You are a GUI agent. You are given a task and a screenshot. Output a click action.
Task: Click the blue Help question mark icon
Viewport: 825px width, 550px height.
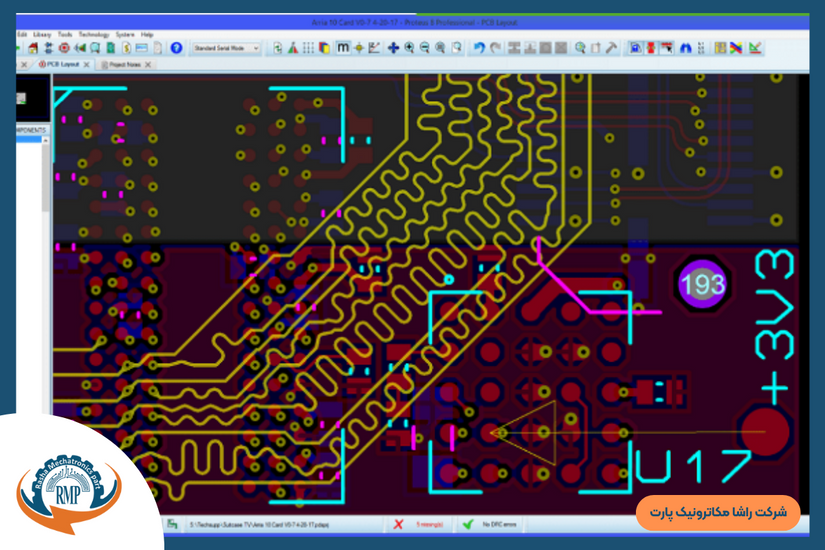pyautogui.click(x=176, y=47)
